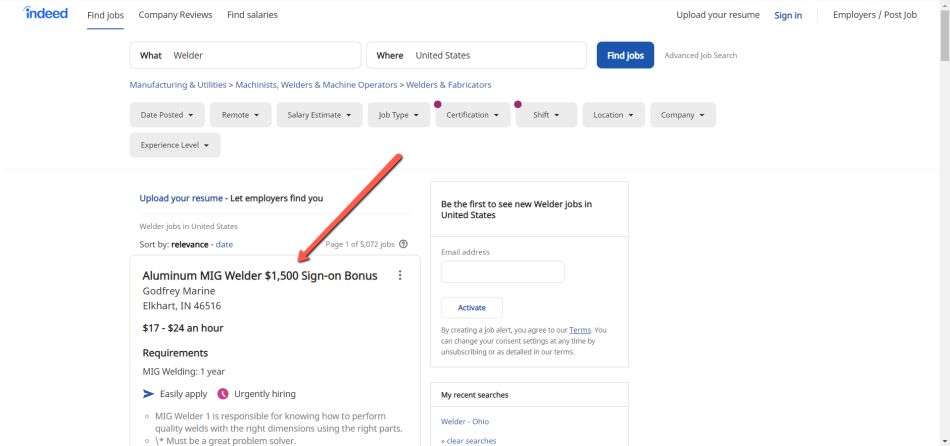Click the Page 1 of 5,072 jobs text
Image resolution: width=950 pixels, height=446 pixels.
click(360, 245)
